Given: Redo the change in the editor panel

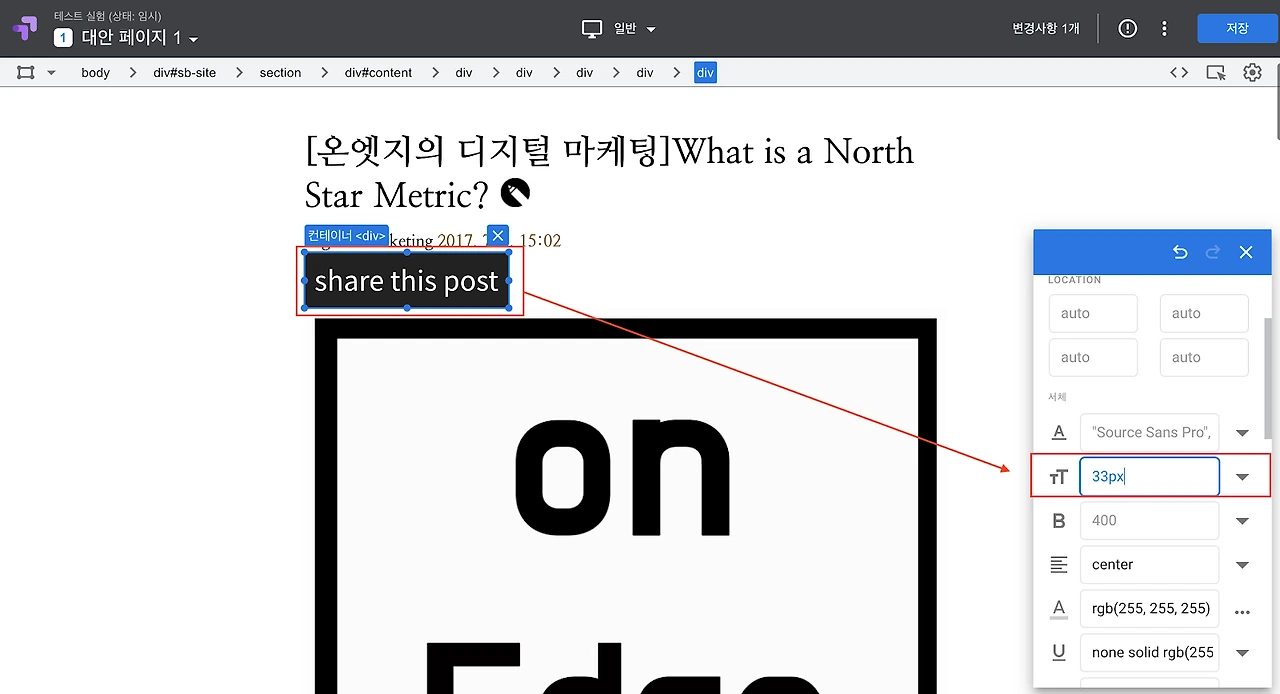Looking at the screenshot, I should point(1213,252).
